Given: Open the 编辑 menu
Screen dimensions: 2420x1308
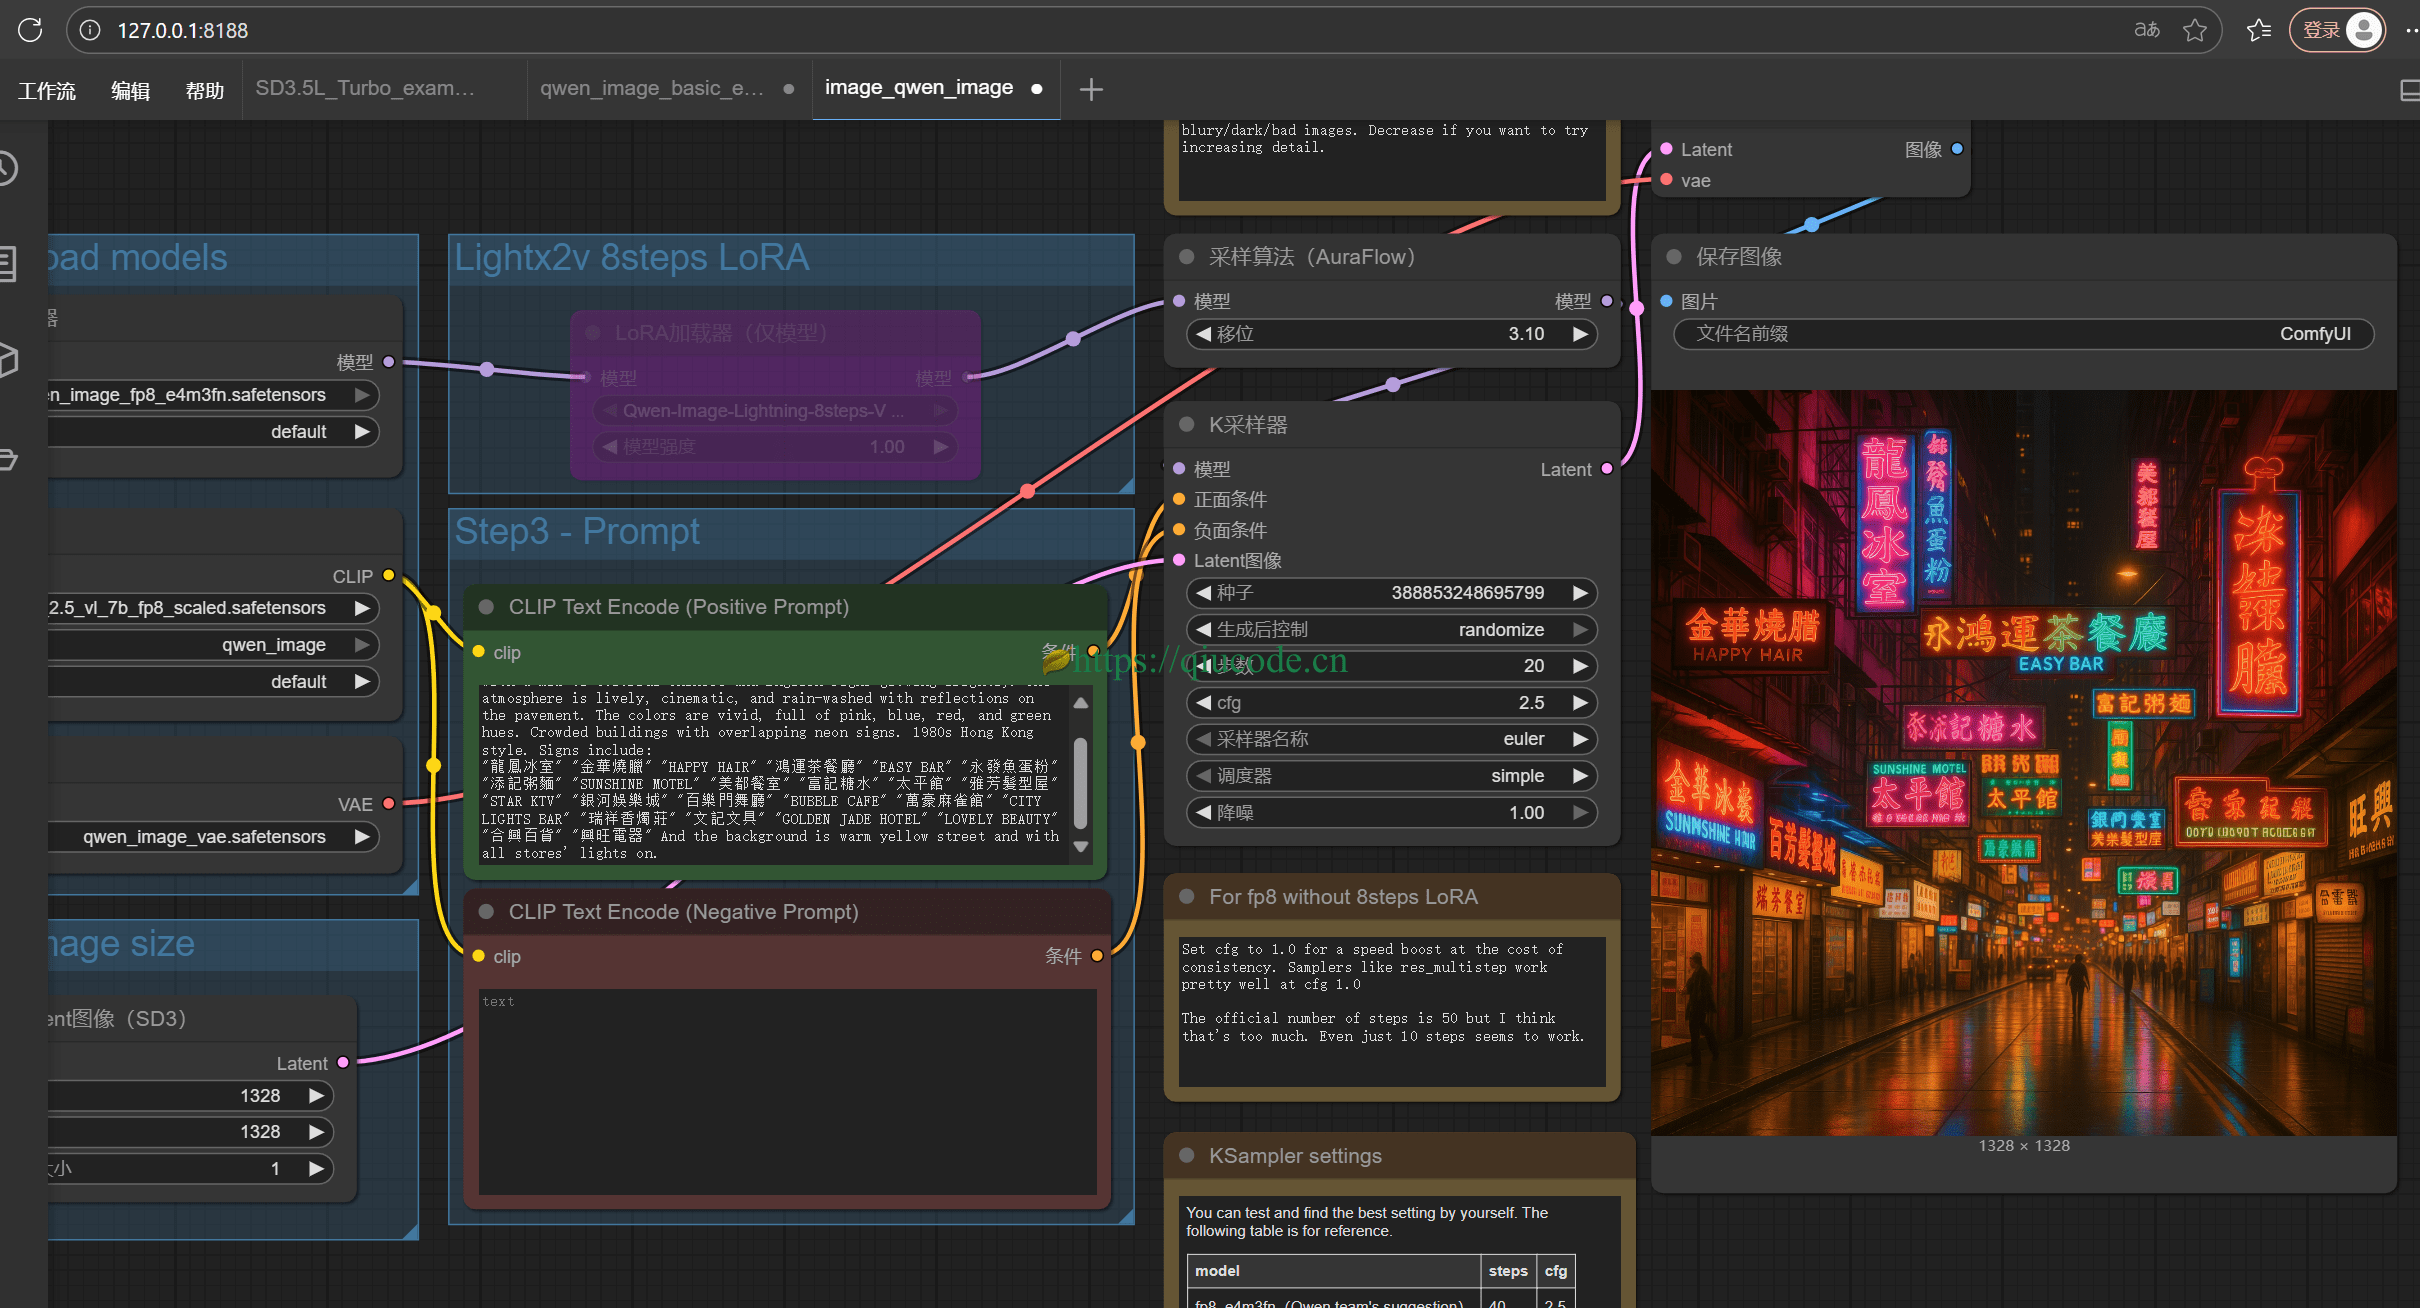Looking at the screenshot, I should 131,90.
